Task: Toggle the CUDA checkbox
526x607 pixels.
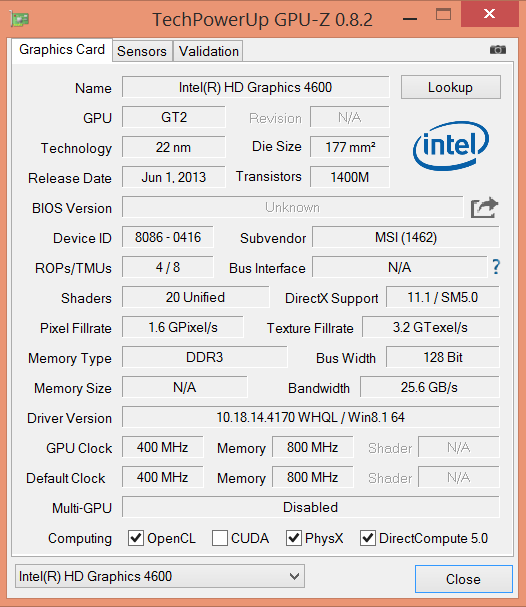Action: pos(220,538)
